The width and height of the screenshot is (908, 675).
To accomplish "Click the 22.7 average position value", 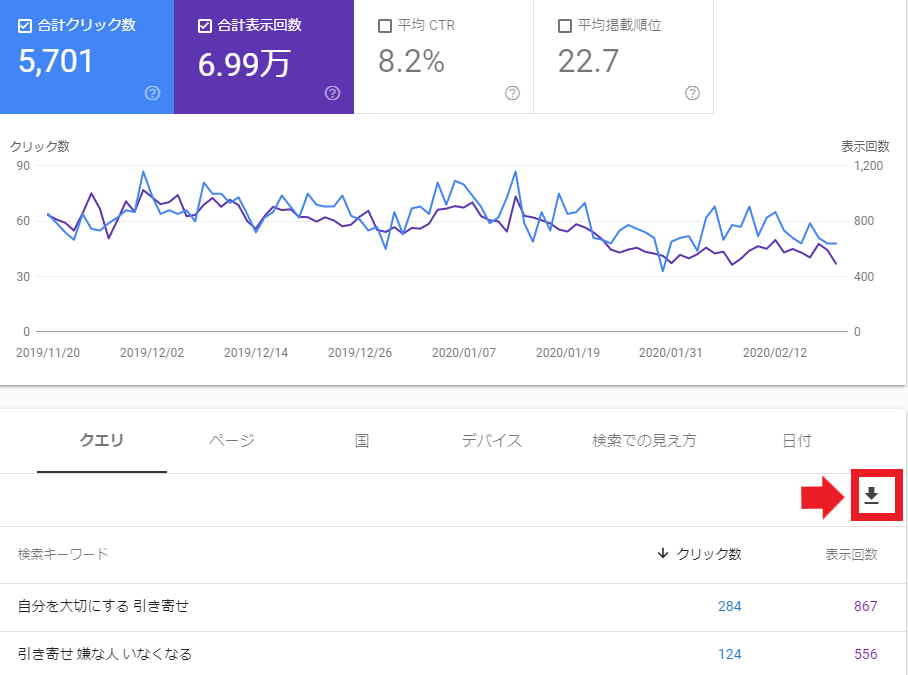I will click(x=588, y=61).
